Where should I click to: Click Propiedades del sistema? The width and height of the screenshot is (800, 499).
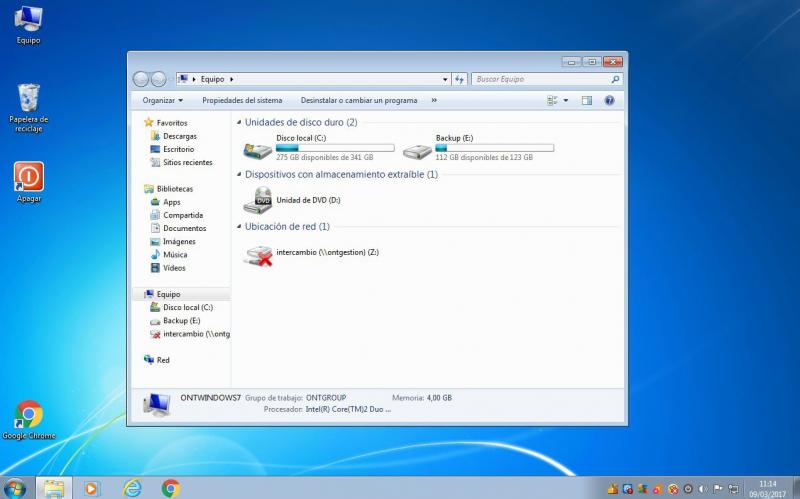click(242, 100)
